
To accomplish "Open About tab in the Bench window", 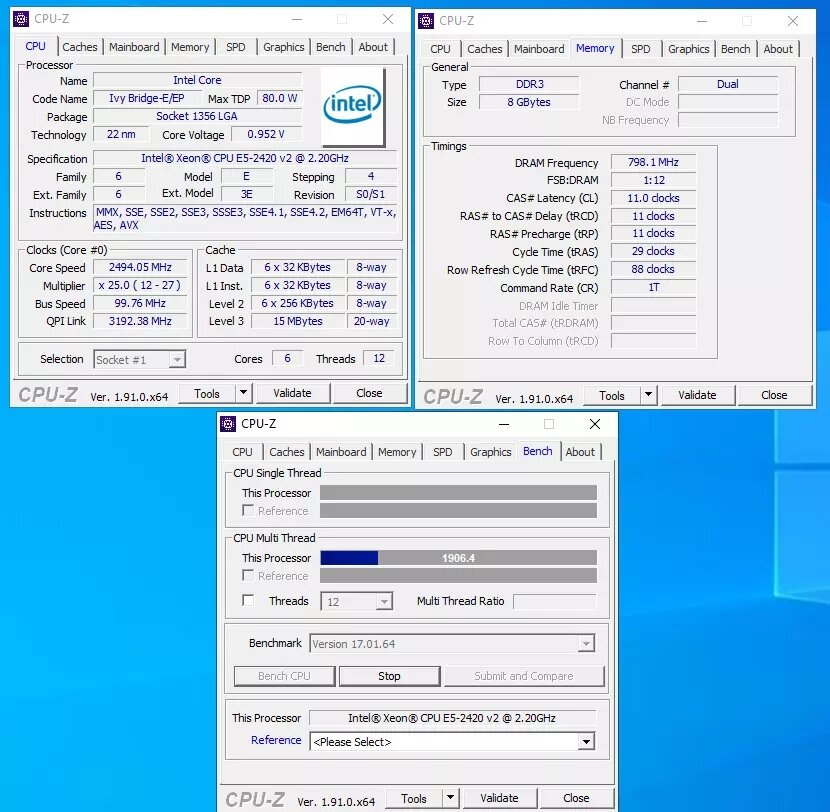I will pyautogui.click(x=580, y=452).
